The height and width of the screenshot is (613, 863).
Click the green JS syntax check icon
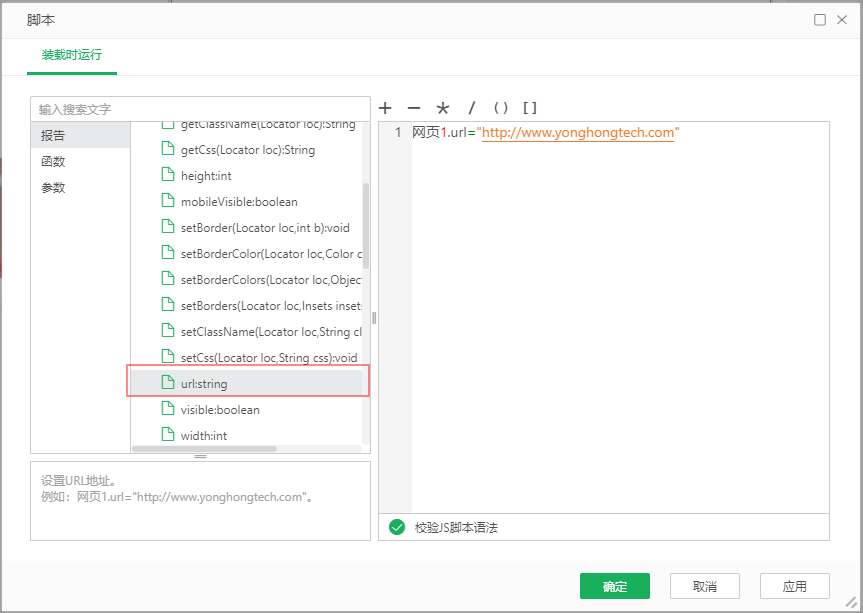click(x=397, y=527)
